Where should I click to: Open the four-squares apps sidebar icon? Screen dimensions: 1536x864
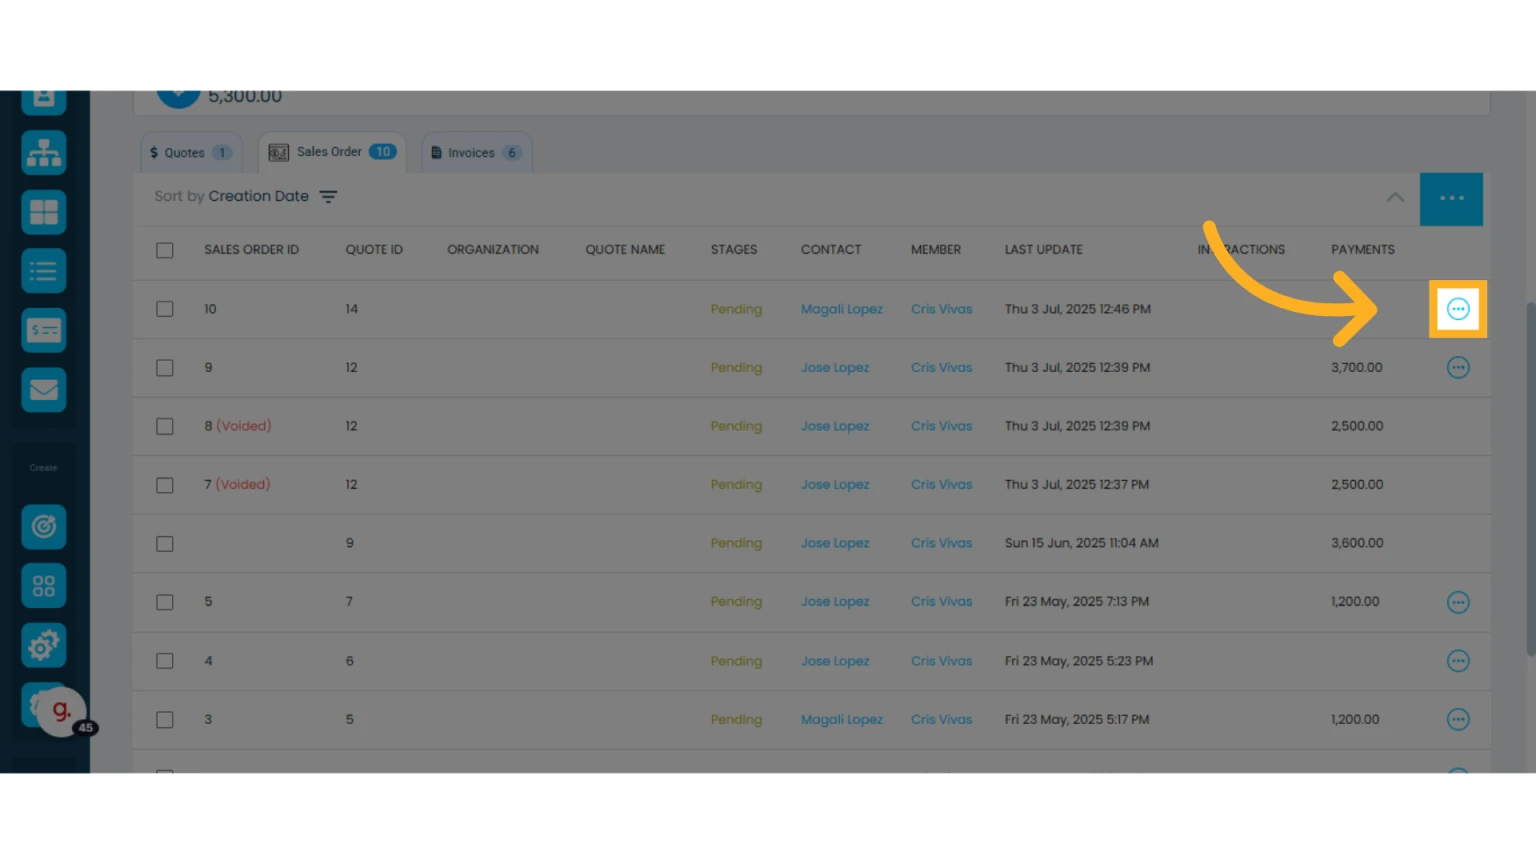(x=44, y=586)
